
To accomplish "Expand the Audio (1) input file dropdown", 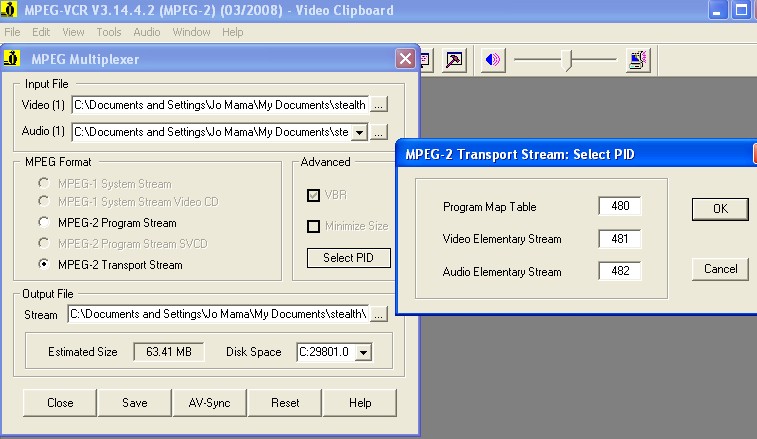I will pos(359,132).
